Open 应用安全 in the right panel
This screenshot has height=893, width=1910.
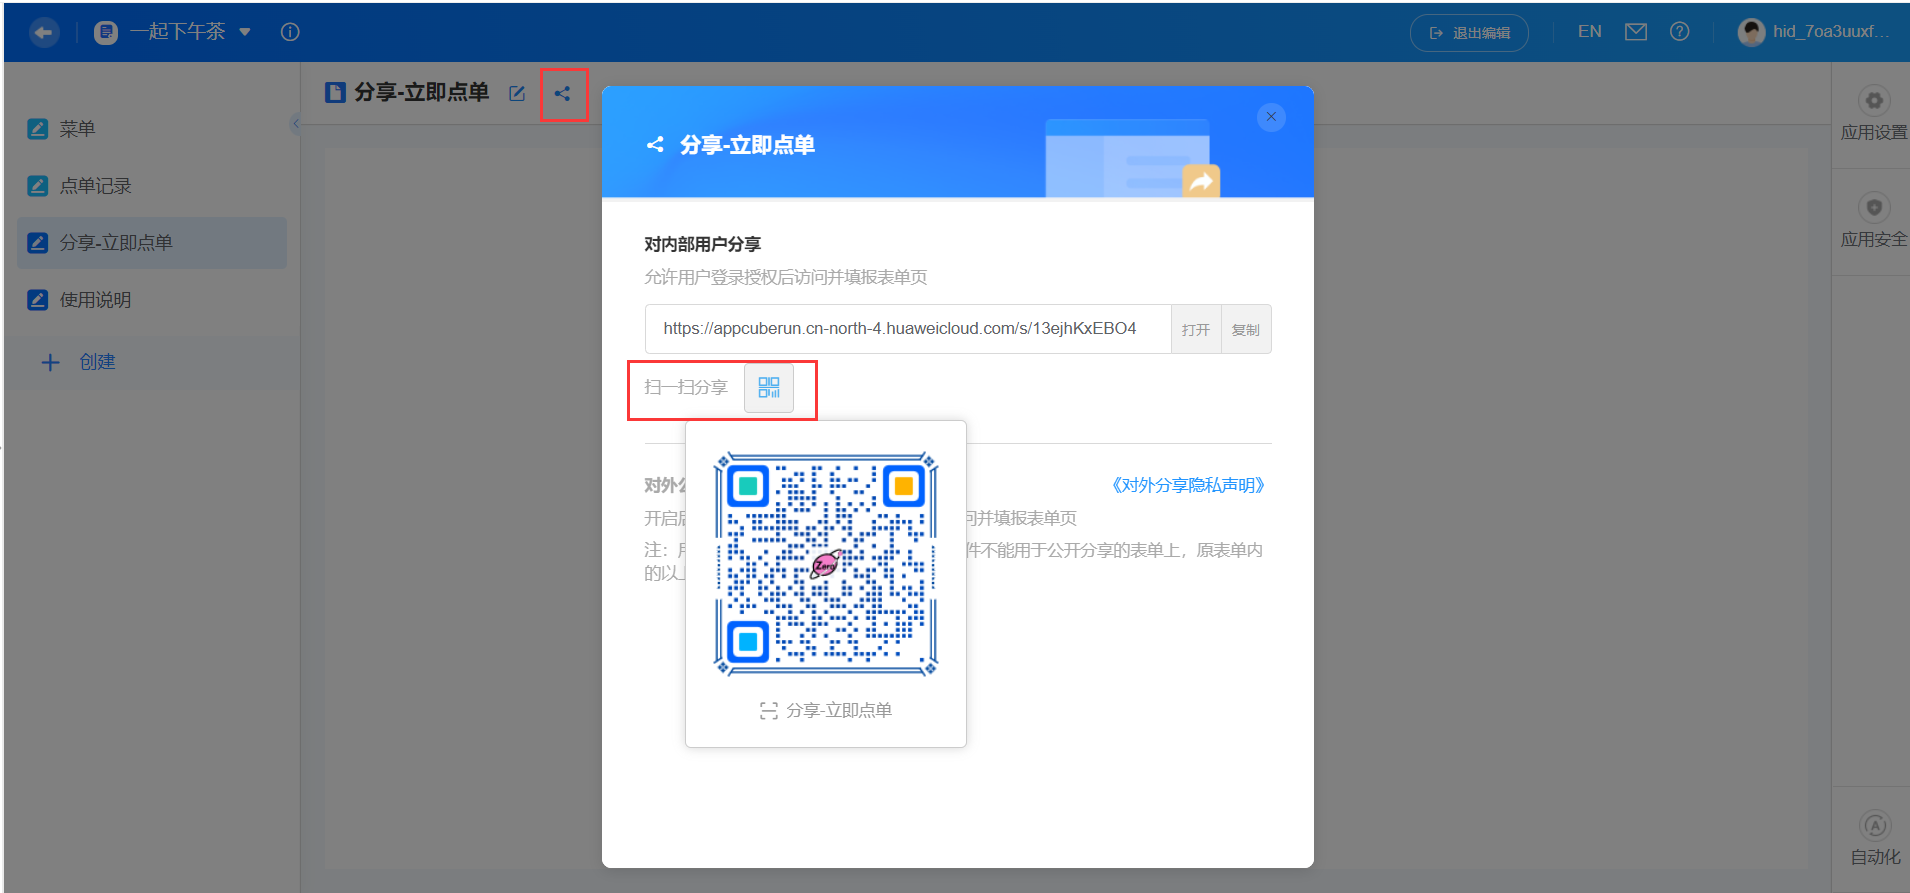[x=1873, y=222]
